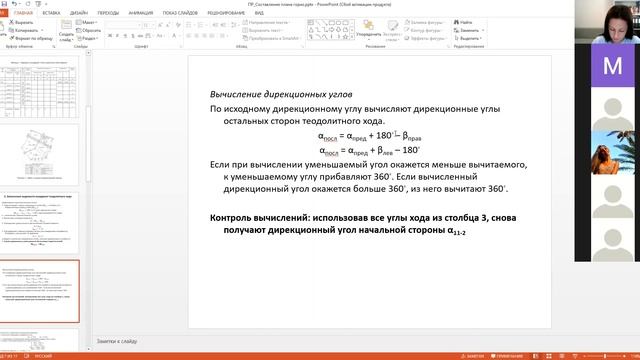Select the text box shape in gallery
The width and height of the screenshot is (640, 360).
pos(311,22)
